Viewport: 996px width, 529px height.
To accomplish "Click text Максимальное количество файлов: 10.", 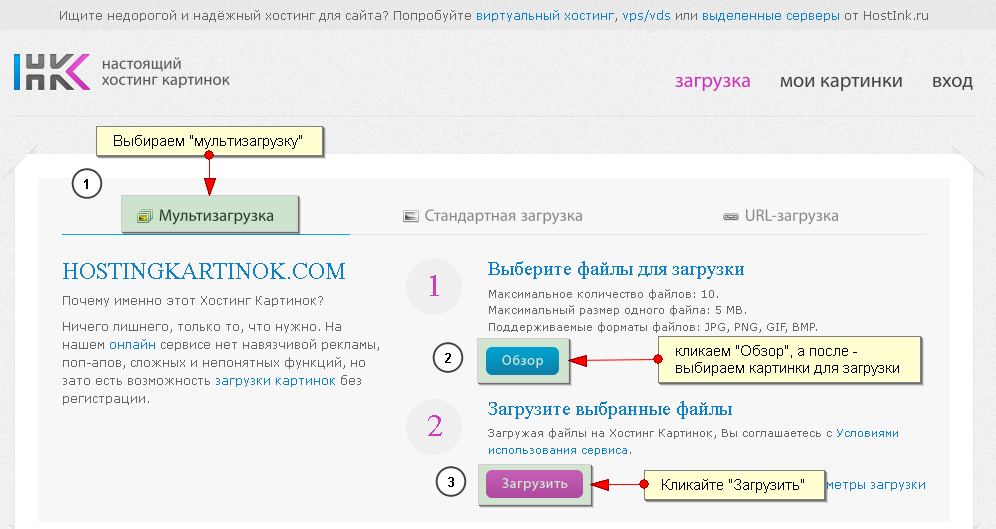I will (x=603, y=294).
